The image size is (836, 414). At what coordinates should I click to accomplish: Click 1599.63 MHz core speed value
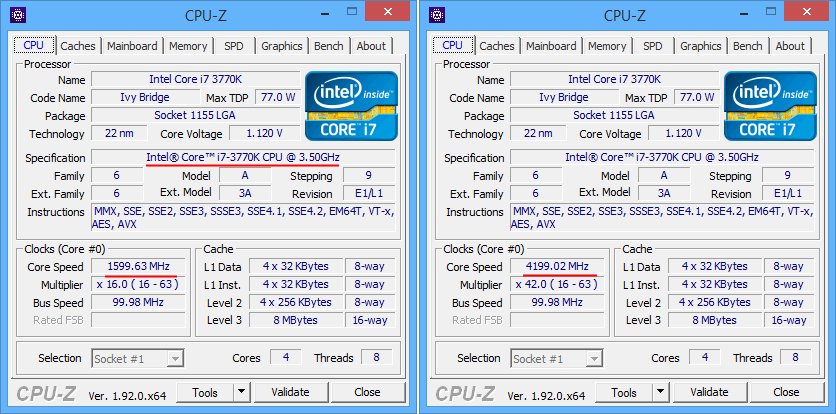coord(139,266)
